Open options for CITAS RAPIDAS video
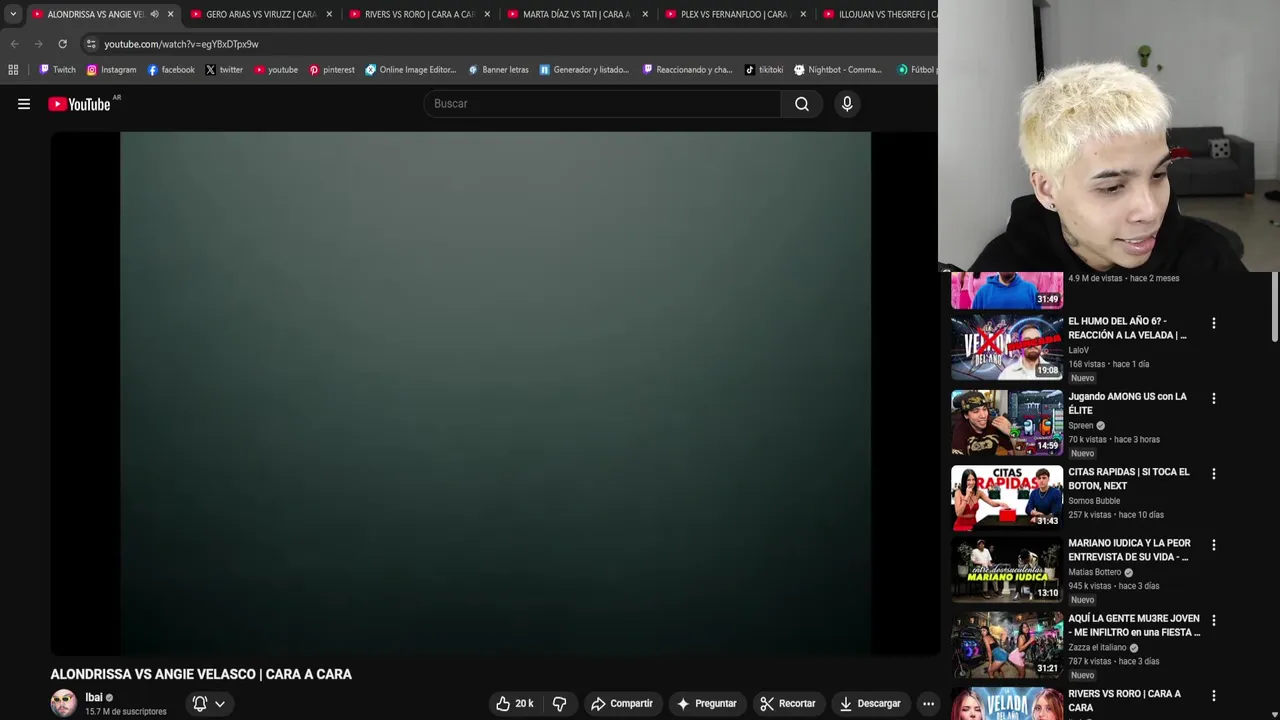Screen dimensions: 1280x720 tap(1214, 473)
